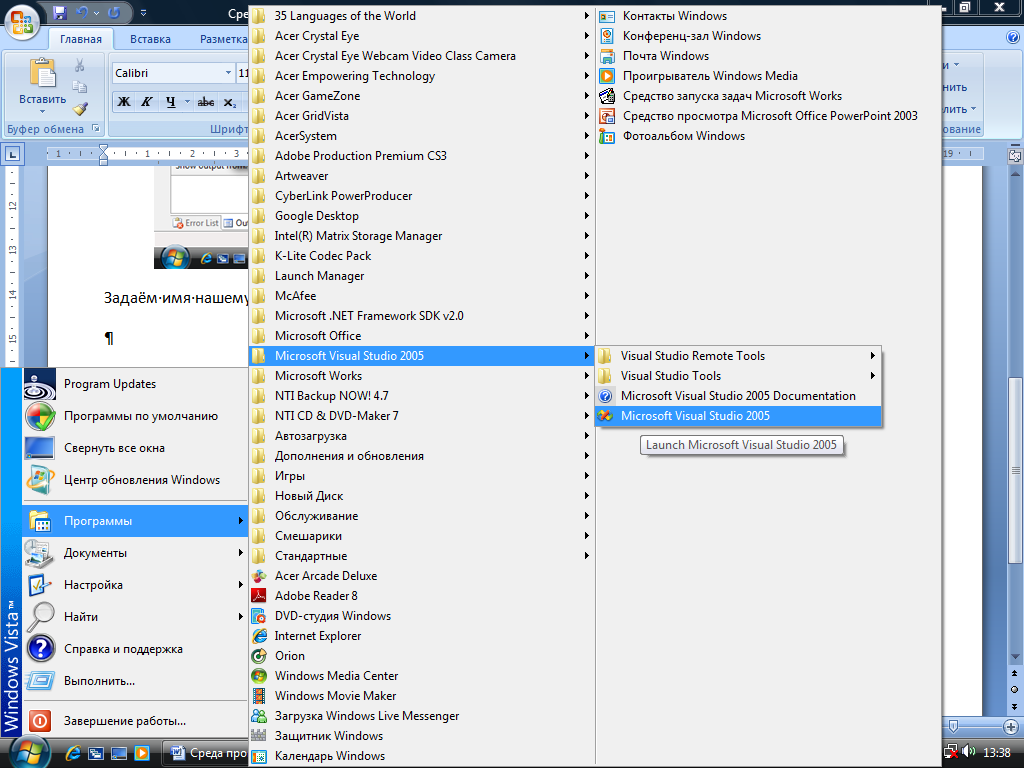
Task: Open the Настройка start menu item
Action: tap(135, 585)
